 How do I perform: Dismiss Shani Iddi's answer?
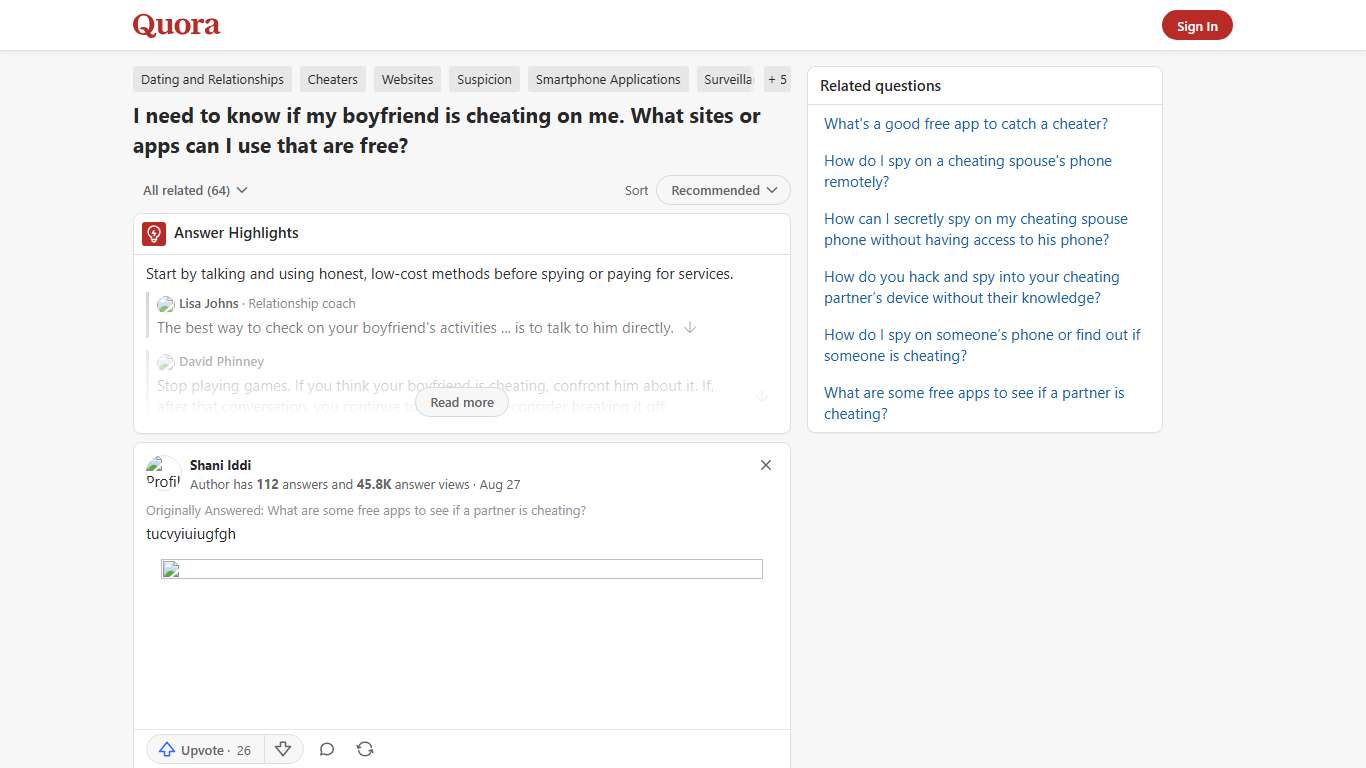(x=766, y=465)
